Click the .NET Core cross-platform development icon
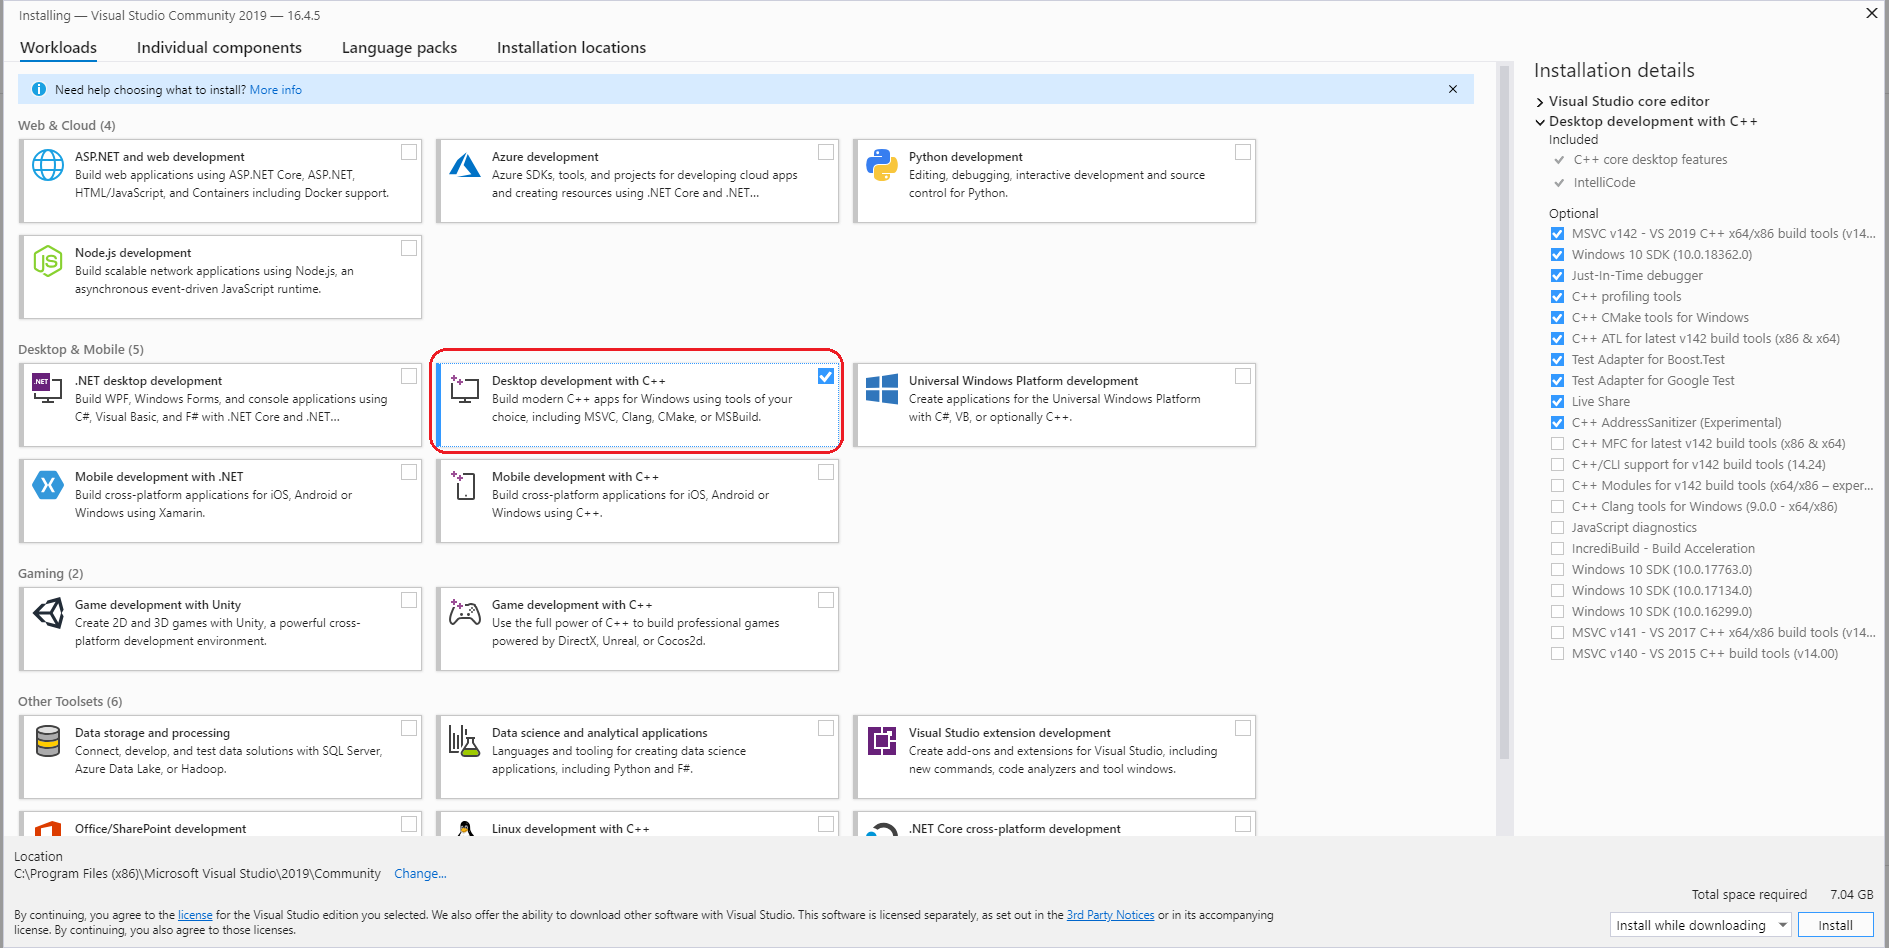Image resolution: width=1889 pixels, height=949 pixels. pos(882,830)
